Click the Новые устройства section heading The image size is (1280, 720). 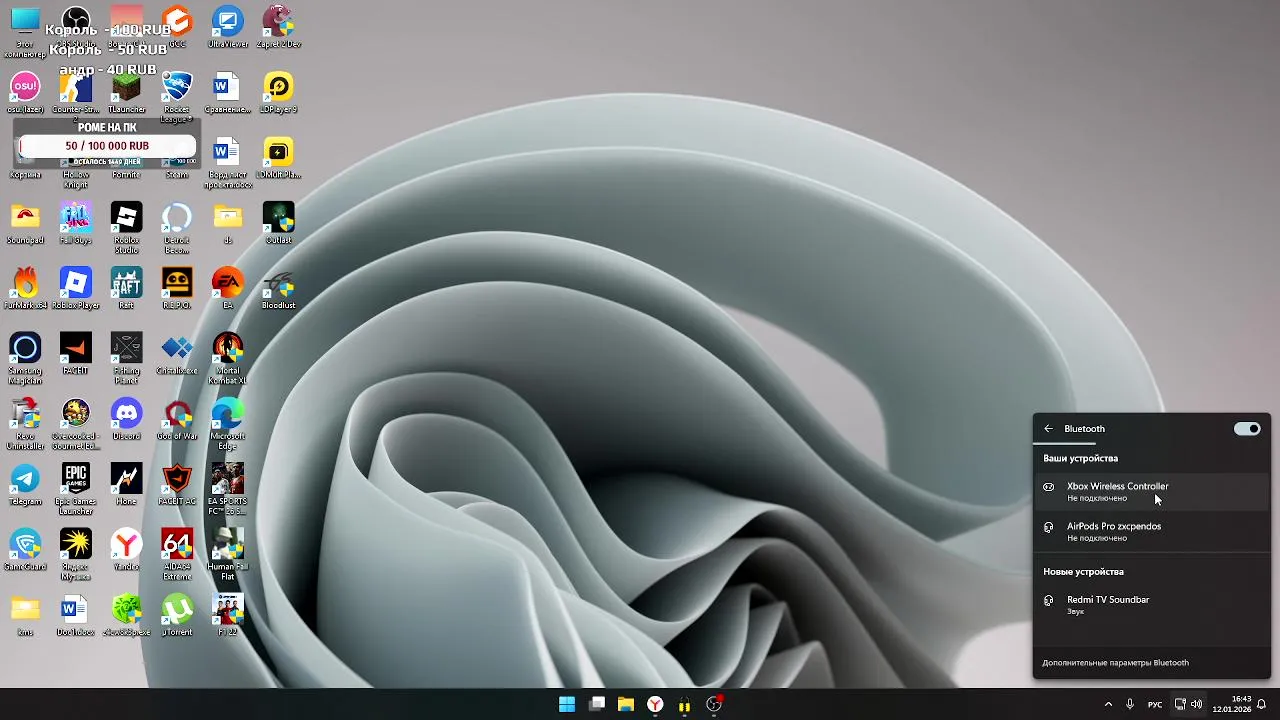(x=1084, y=572)
